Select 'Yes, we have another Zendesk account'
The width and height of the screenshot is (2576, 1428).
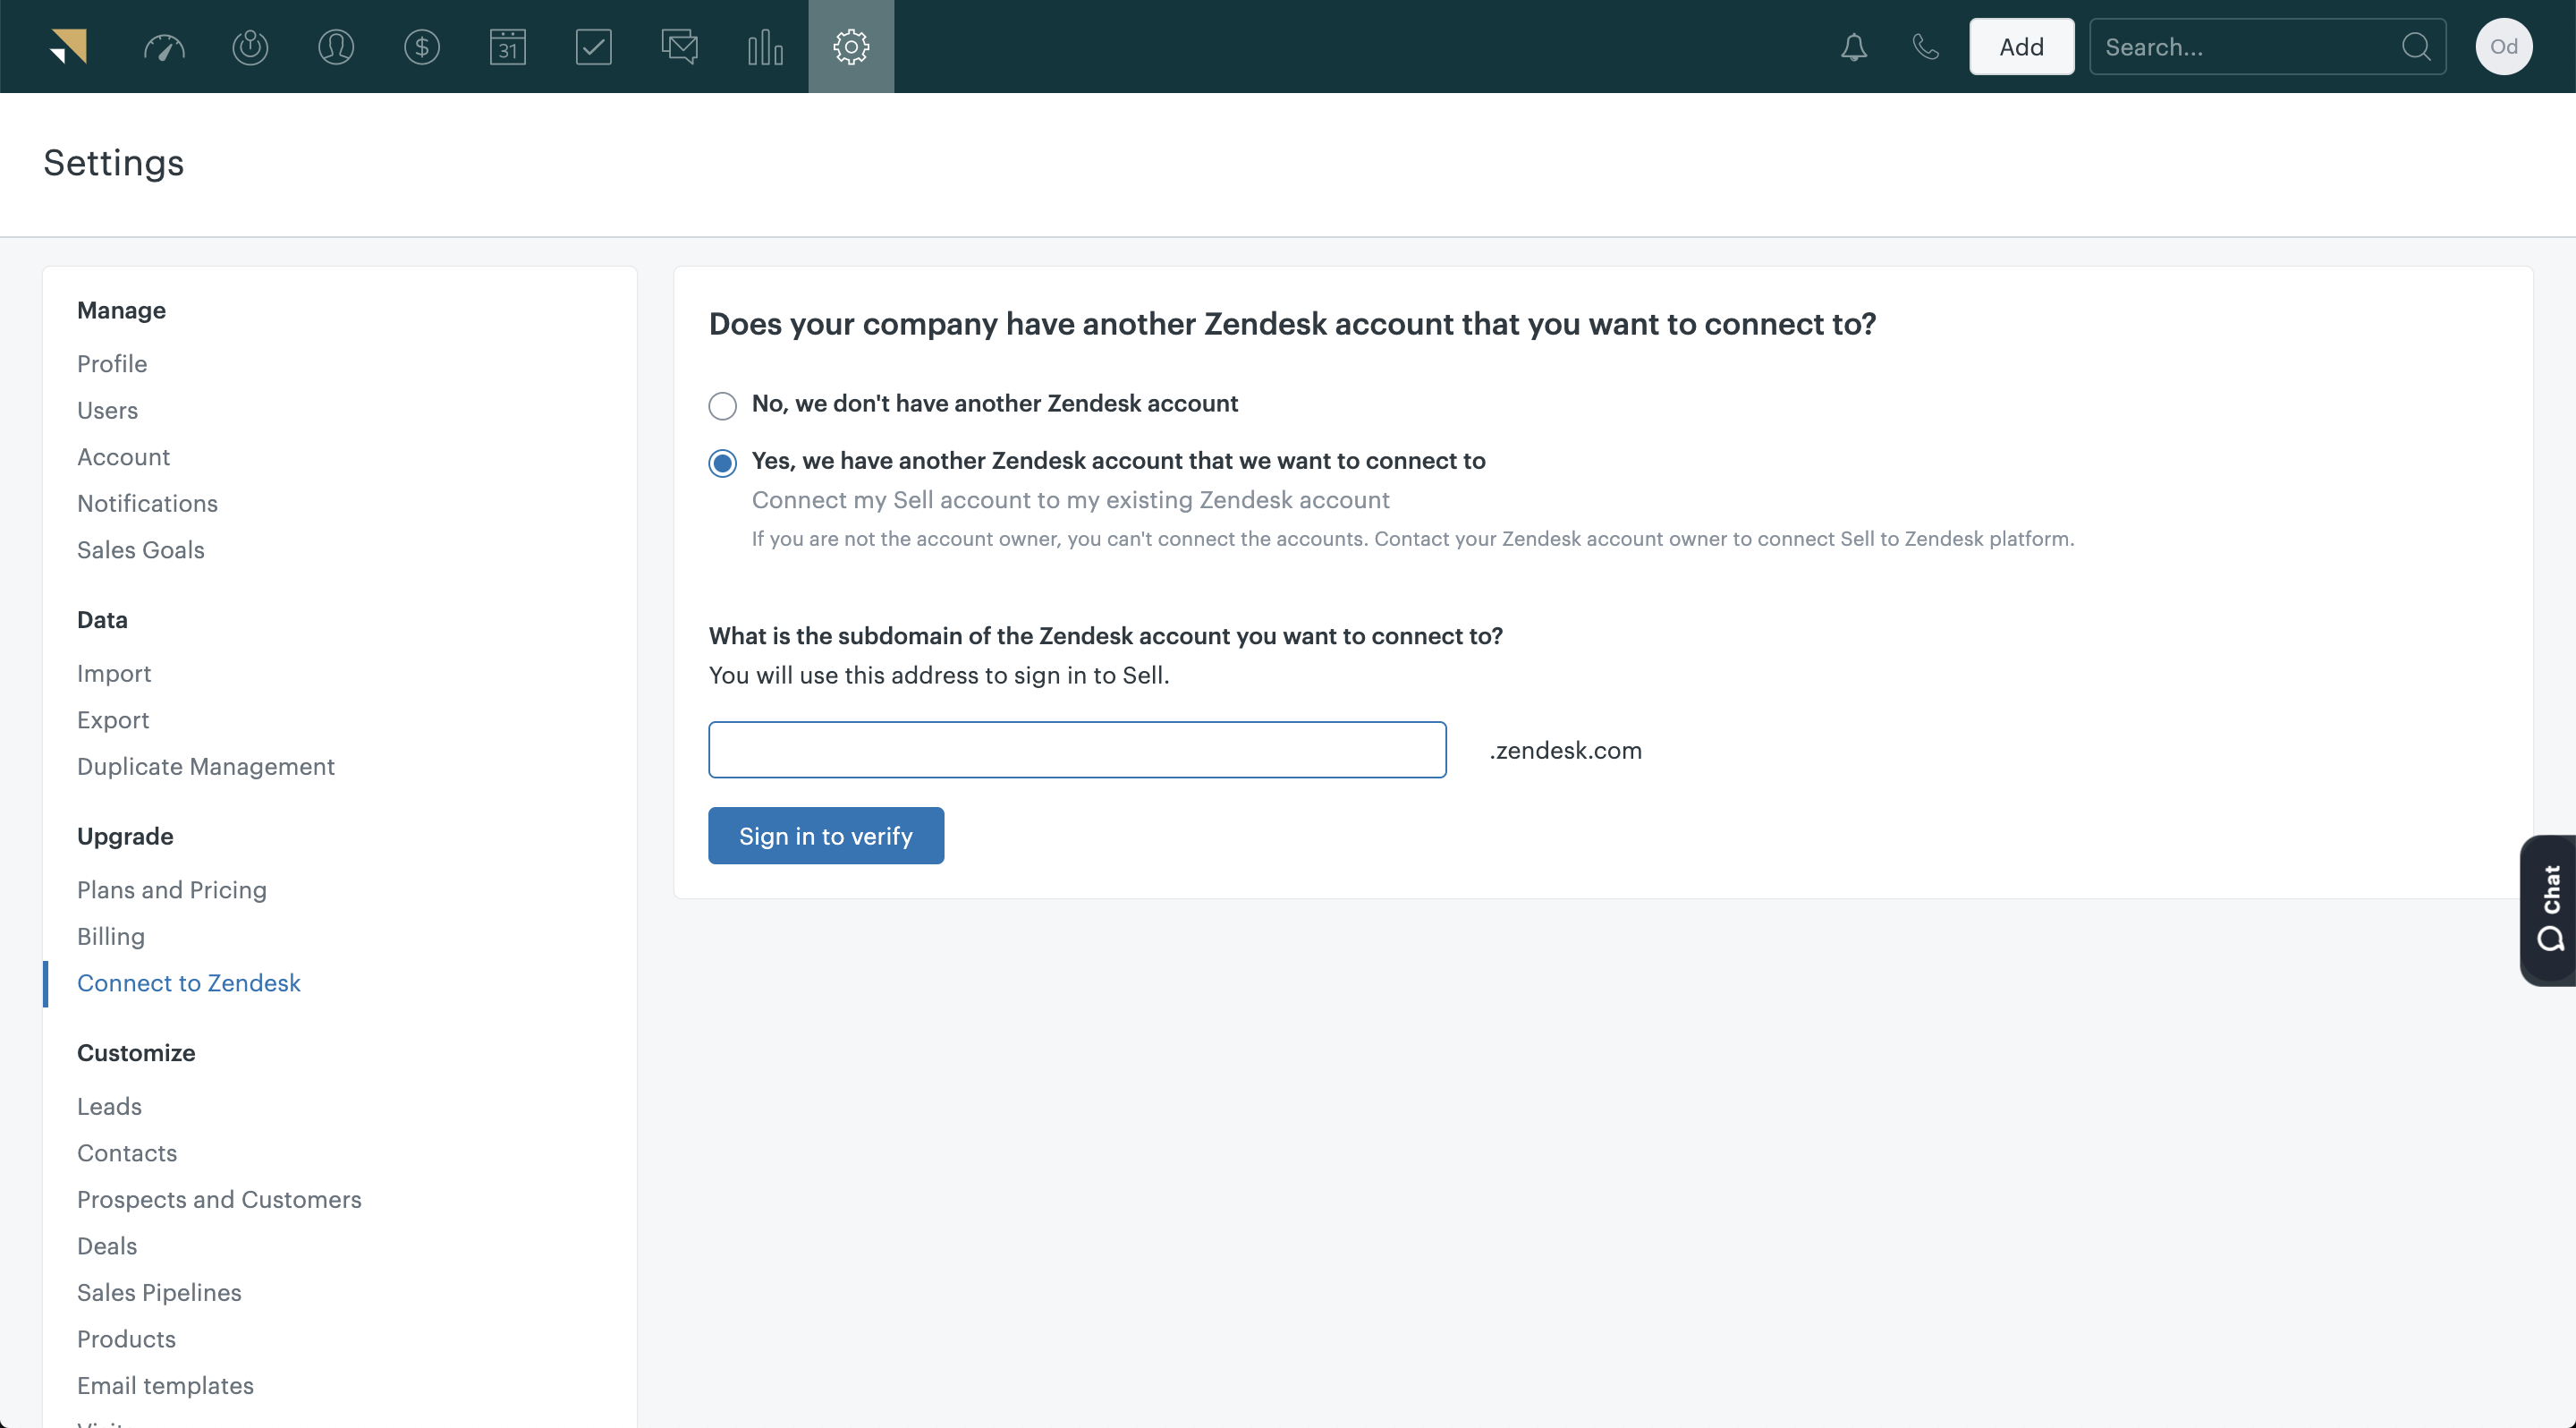click(x=722, y=463)
